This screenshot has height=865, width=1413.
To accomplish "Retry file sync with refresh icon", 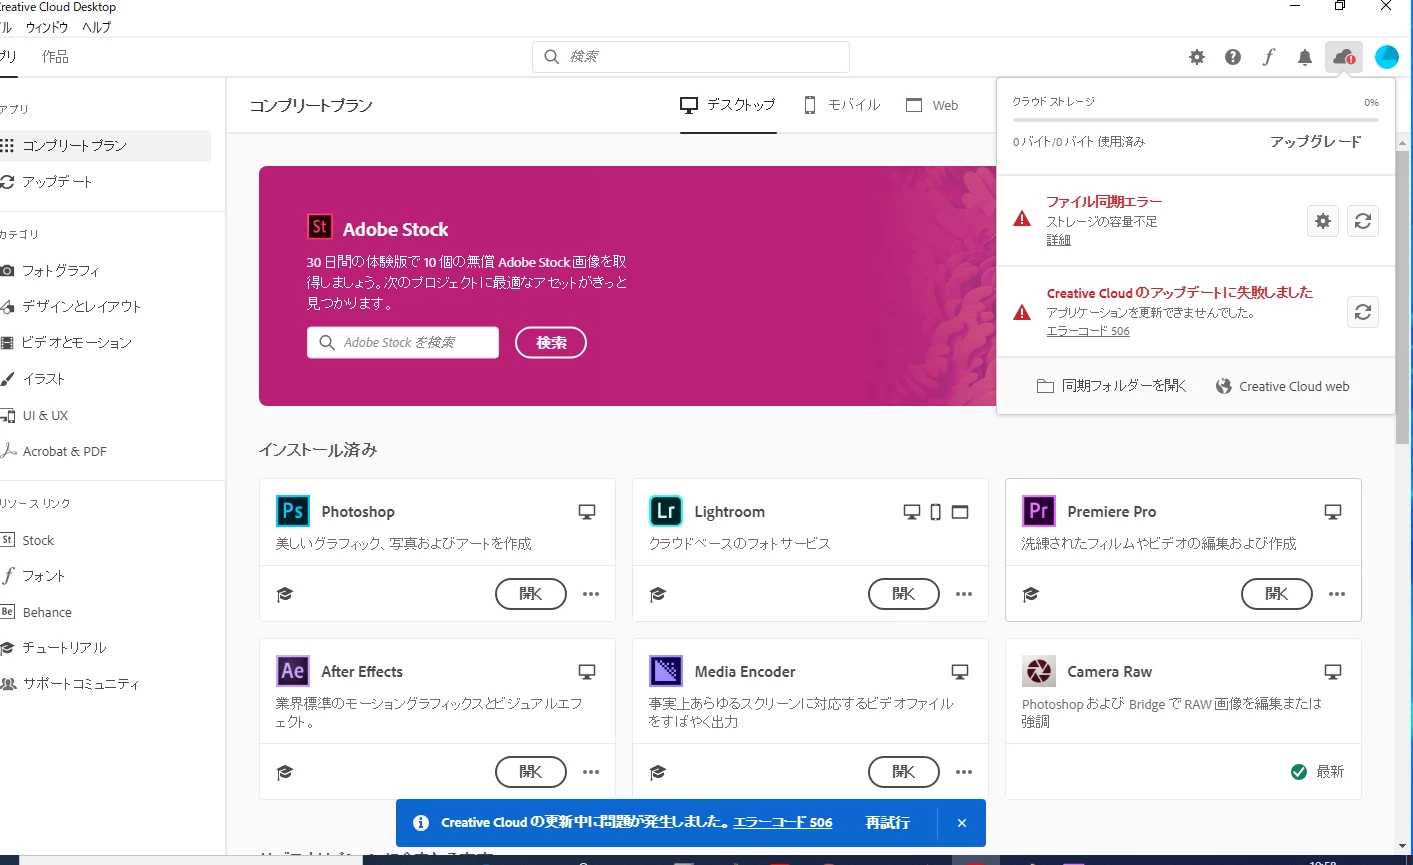I will click(x=1363, y=221).
